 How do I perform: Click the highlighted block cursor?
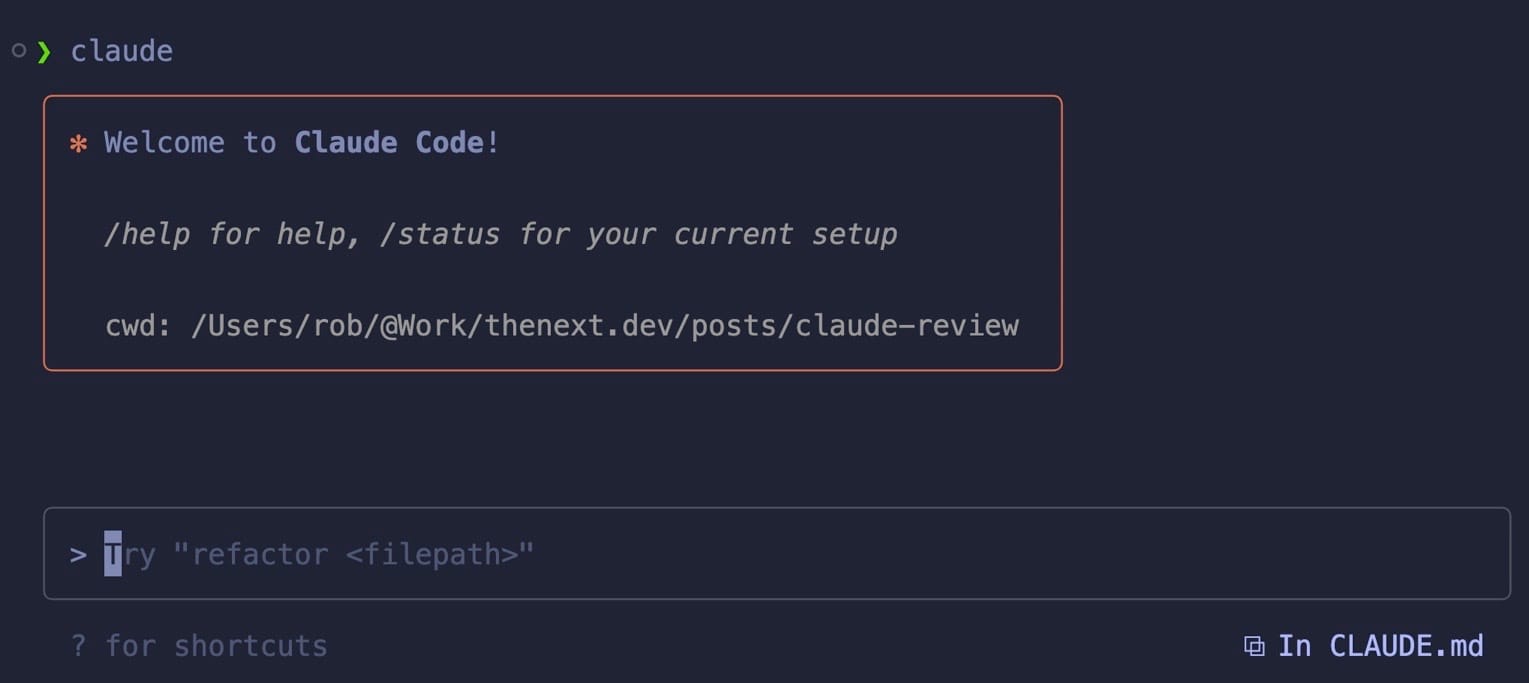[113, 554]
